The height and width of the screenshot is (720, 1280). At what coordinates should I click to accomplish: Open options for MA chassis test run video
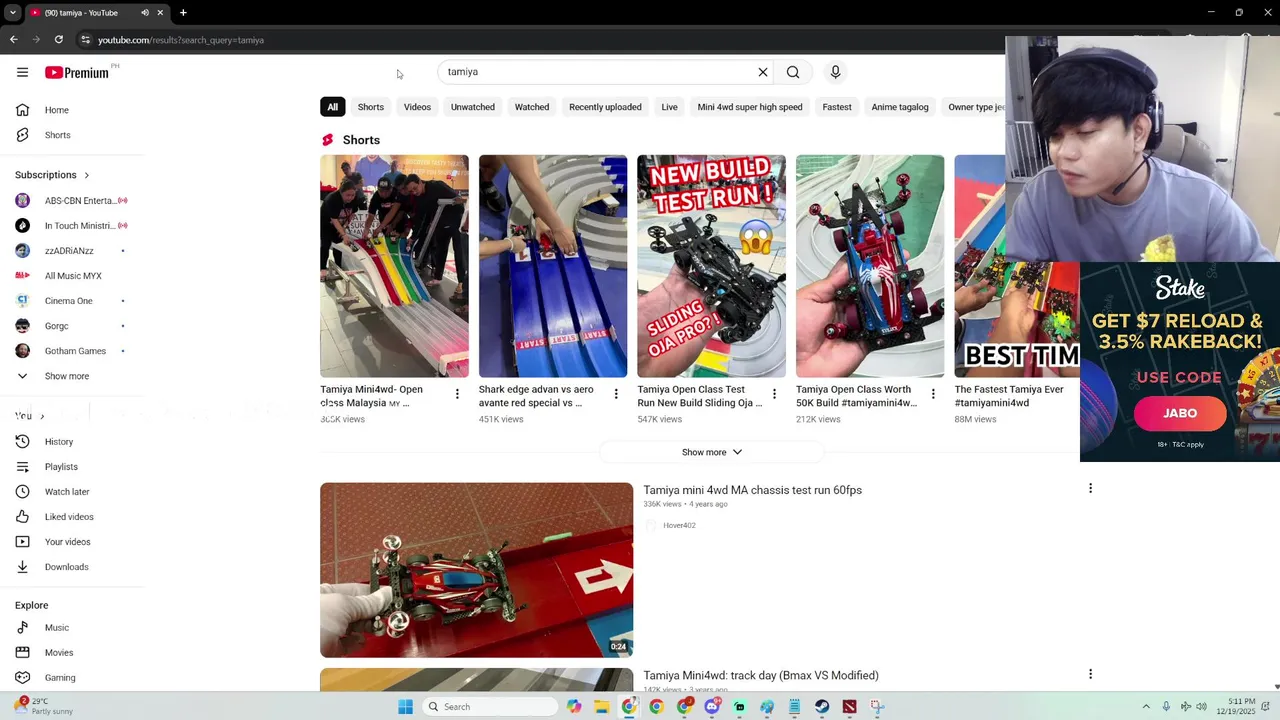pyautogui.click(x=1090, y=488)
